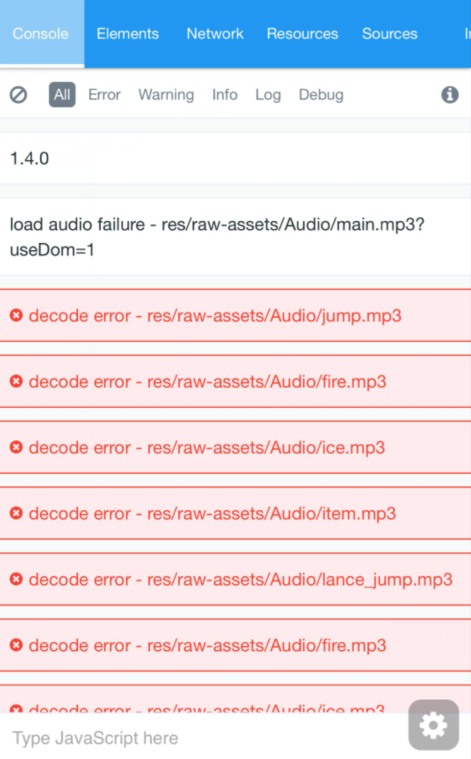This screenshot has width=471, height=759.
Task: Clear the console log with the ban icon
Action: [18, 95]
